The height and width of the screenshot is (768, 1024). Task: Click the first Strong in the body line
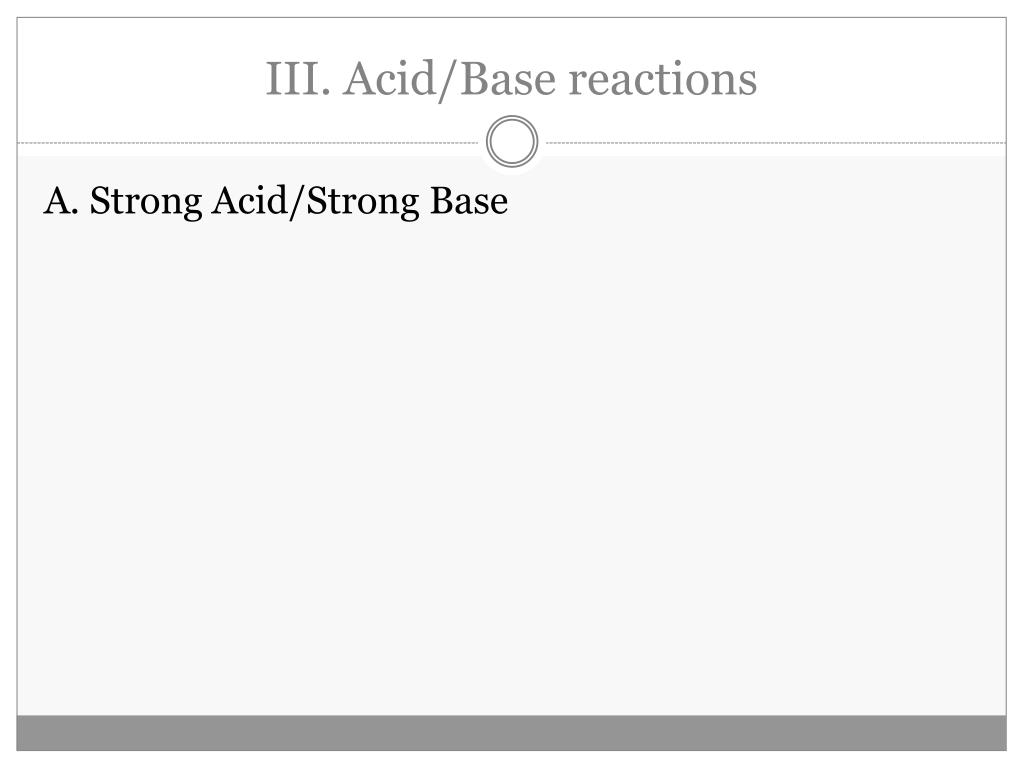[x=146, y=202]
